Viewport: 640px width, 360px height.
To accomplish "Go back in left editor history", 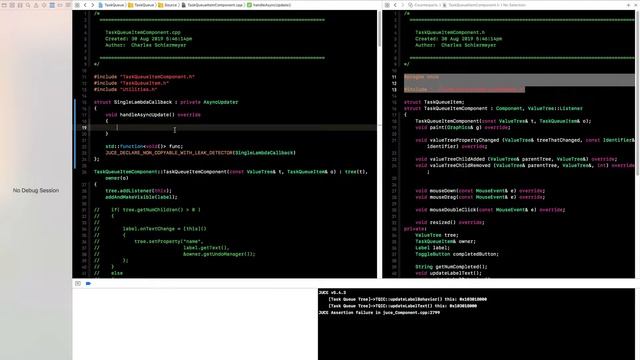I will click(85, 5).
